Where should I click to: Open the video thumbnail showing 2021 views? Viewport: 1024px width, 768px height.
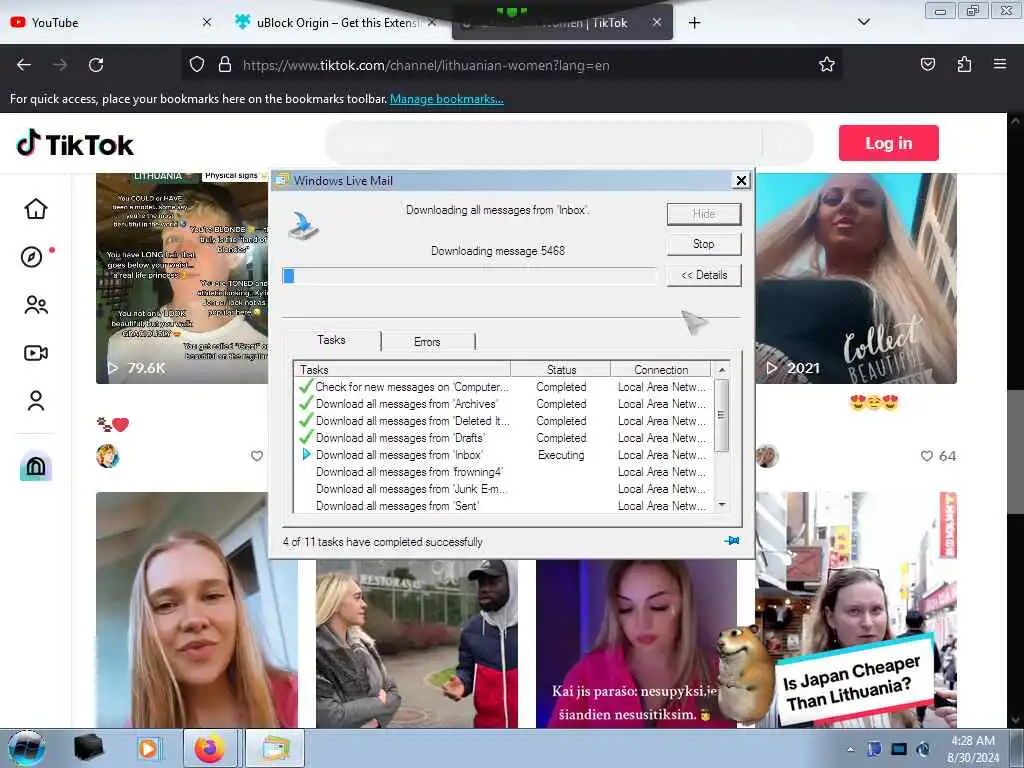pyautogui.click(x=856, y=278)
